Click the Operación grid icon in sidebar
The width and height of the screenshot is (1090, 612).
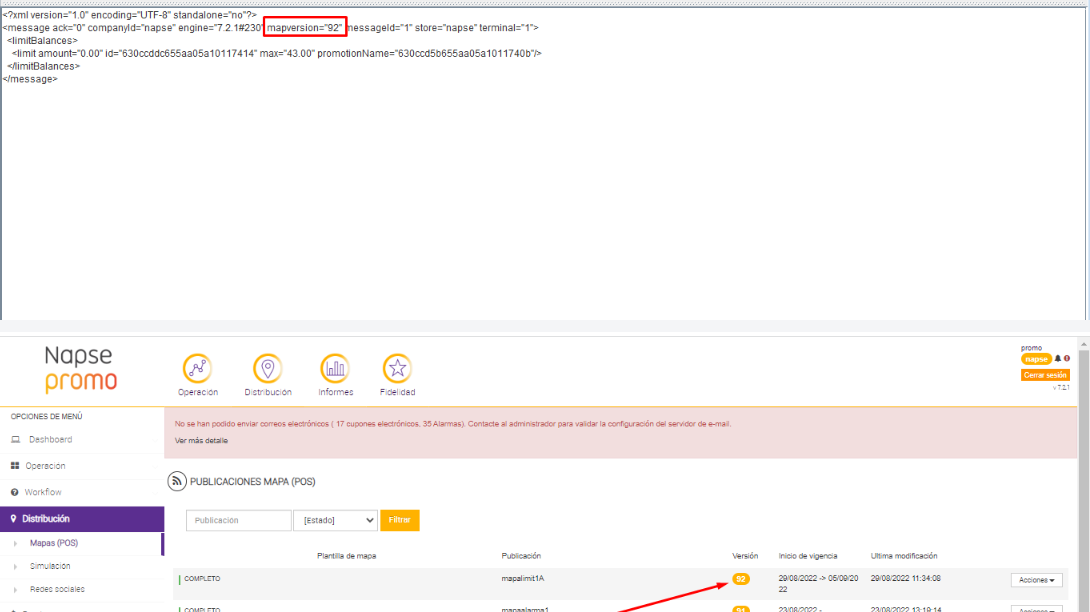click(15, 465)
